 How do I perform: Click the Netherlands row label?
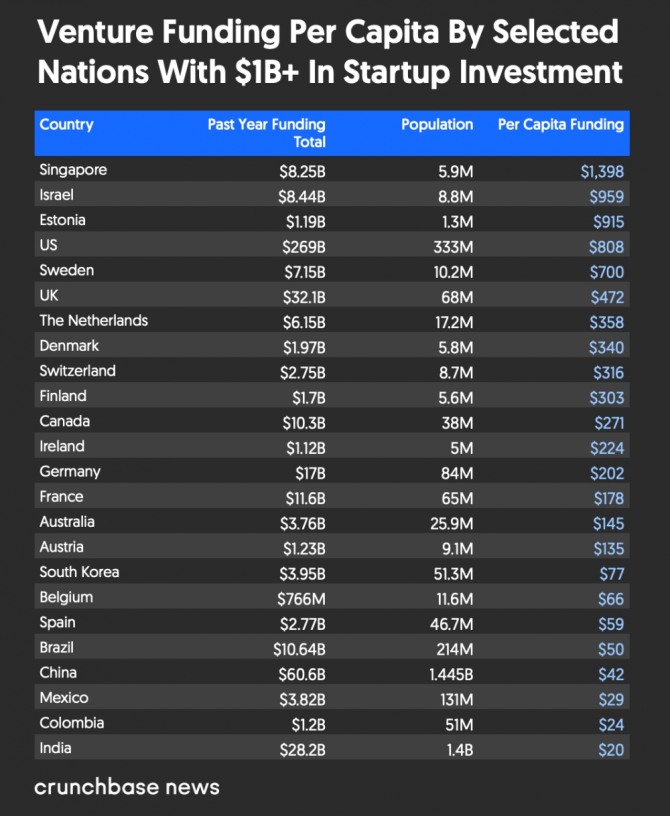tap(94, 321)
